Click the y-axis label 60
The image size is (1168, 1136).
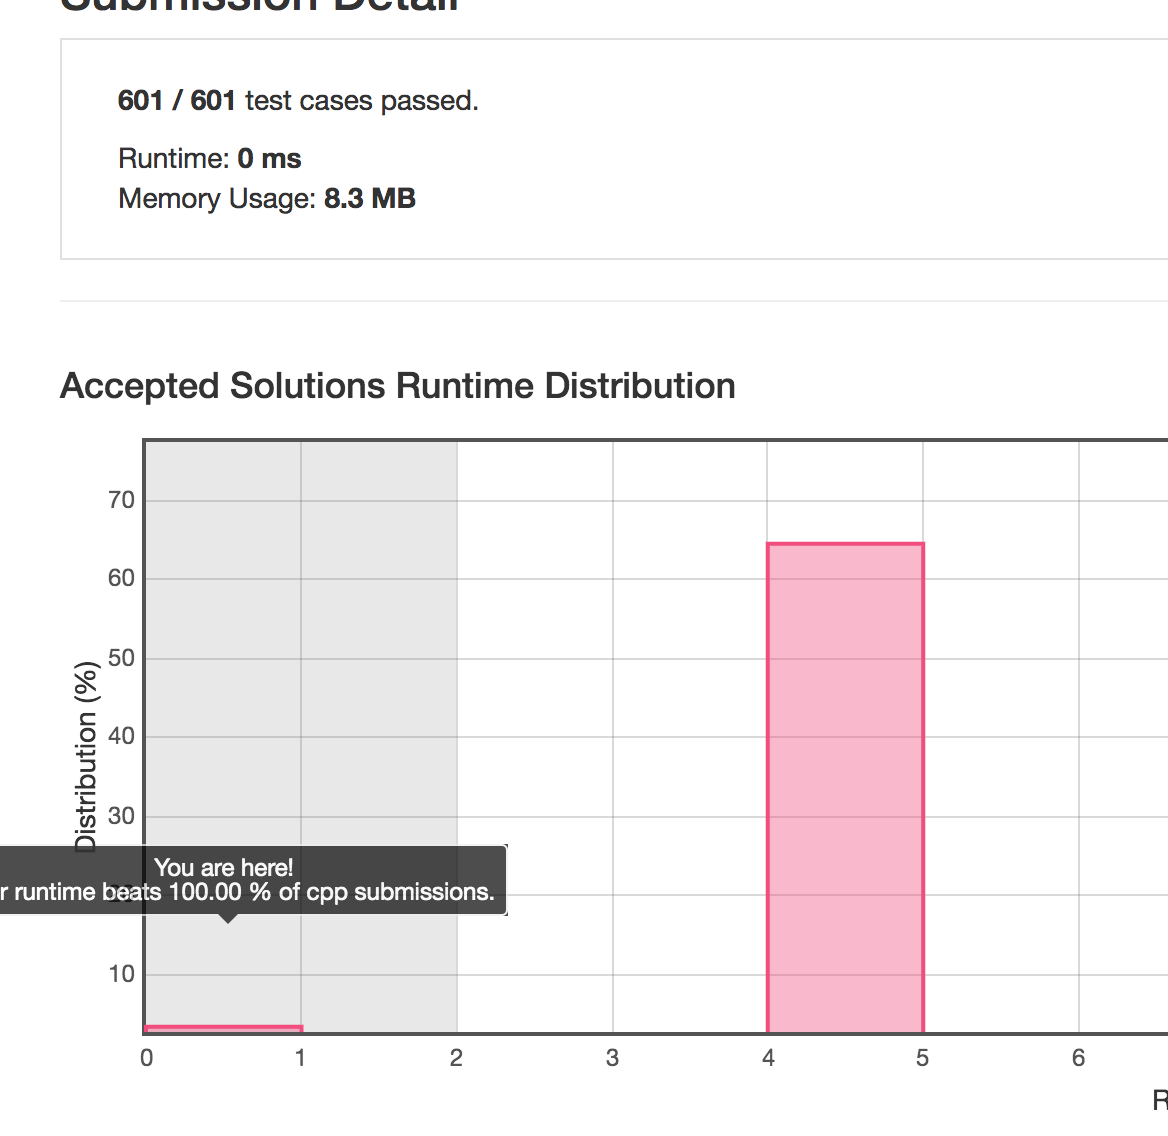coord(121,578)
